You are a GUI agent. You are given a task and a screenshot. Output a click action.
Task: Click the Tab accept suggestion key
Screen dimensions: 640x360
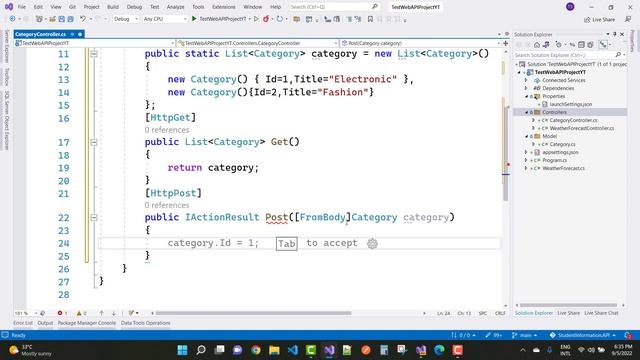point(287,244)
